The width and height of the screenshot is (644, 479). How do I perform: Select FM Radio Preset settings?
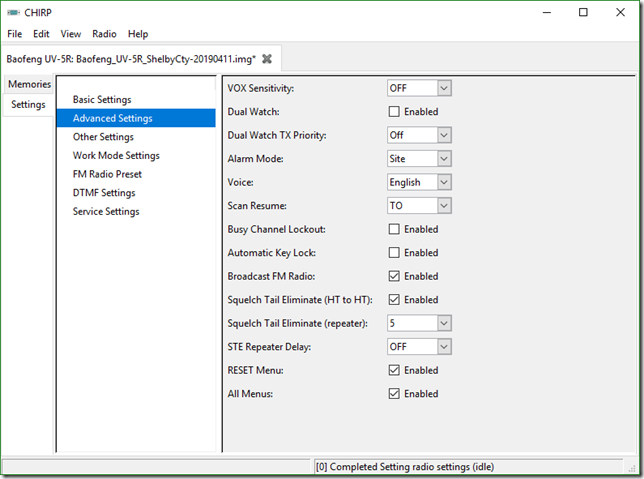pos(107,174)
